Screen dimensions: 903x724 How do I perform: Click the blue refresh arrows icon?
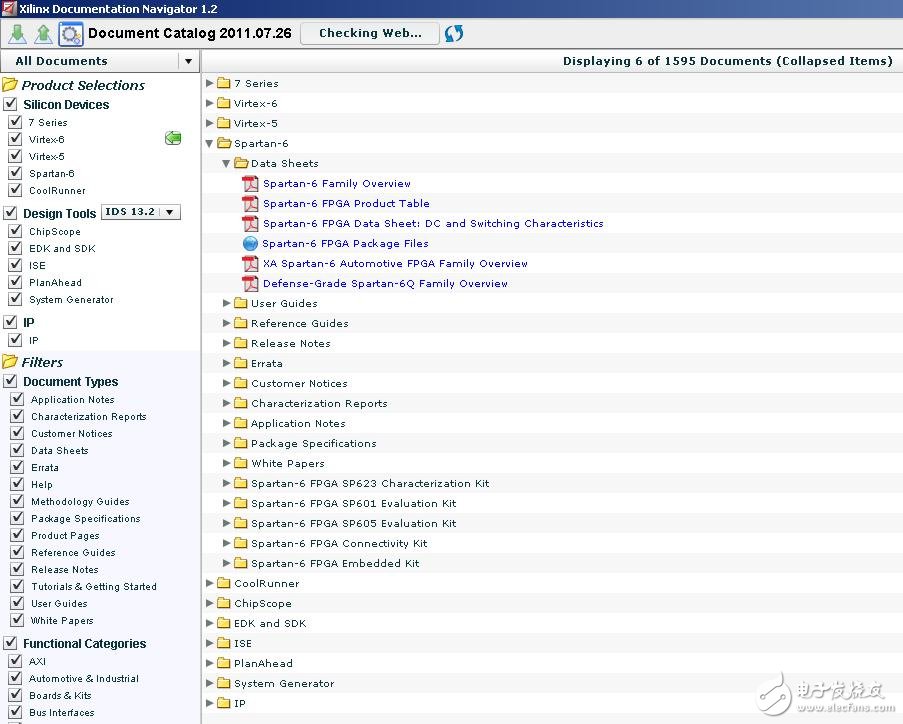tap(454, 33)
